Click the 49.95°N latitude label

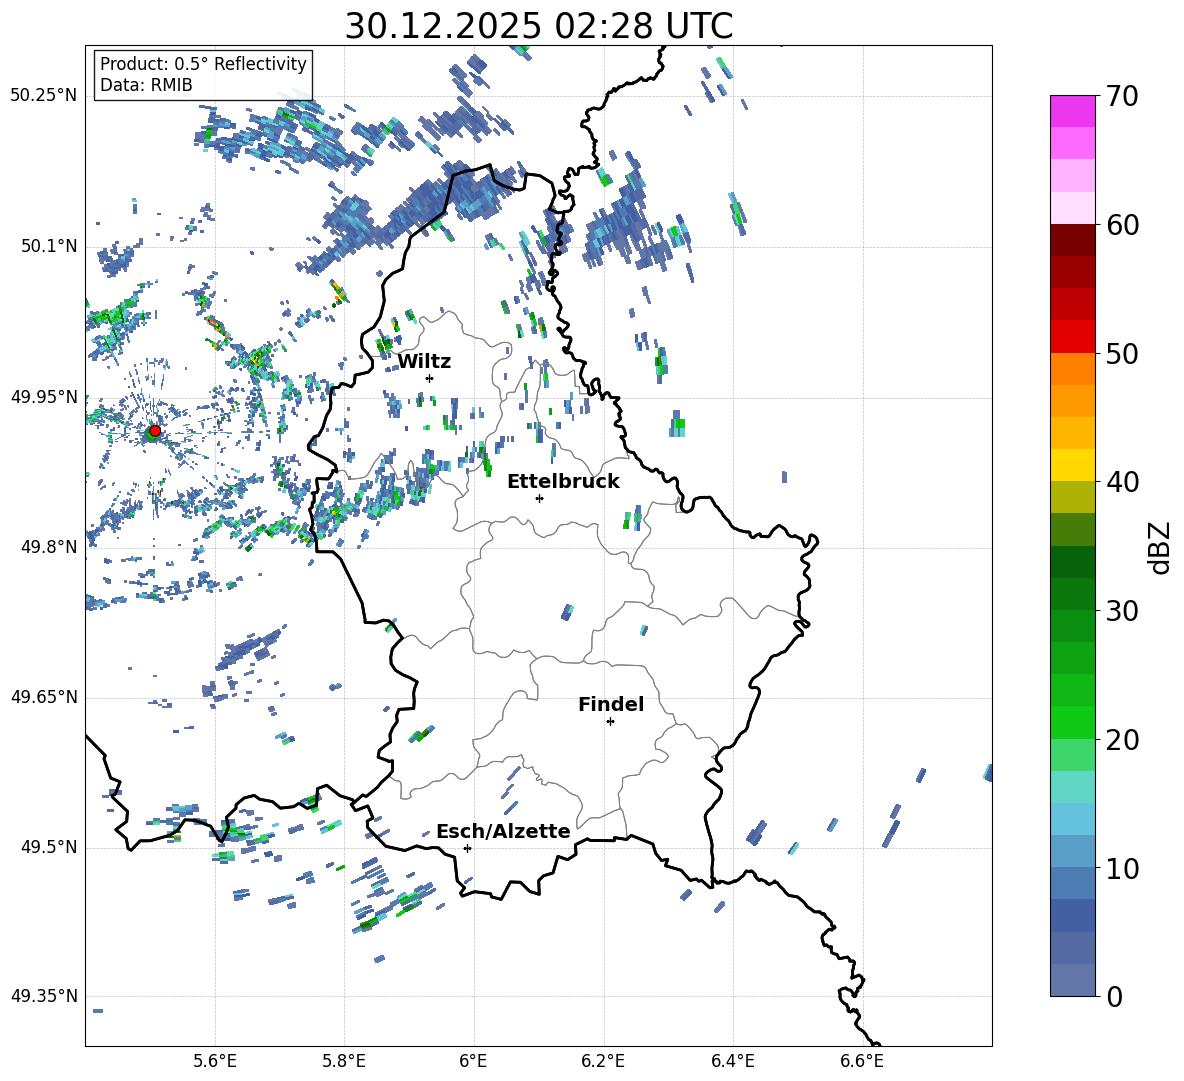(x=44, y=396)
